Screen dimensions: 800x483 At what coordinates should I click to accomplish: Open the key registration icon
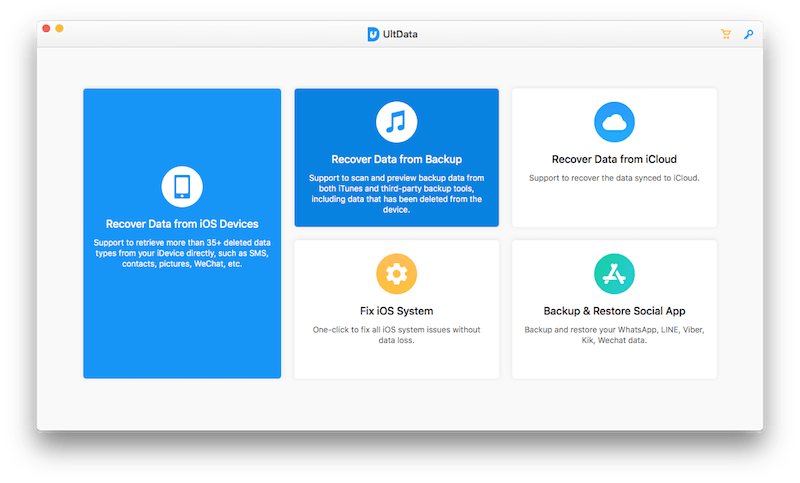(748, 34)
